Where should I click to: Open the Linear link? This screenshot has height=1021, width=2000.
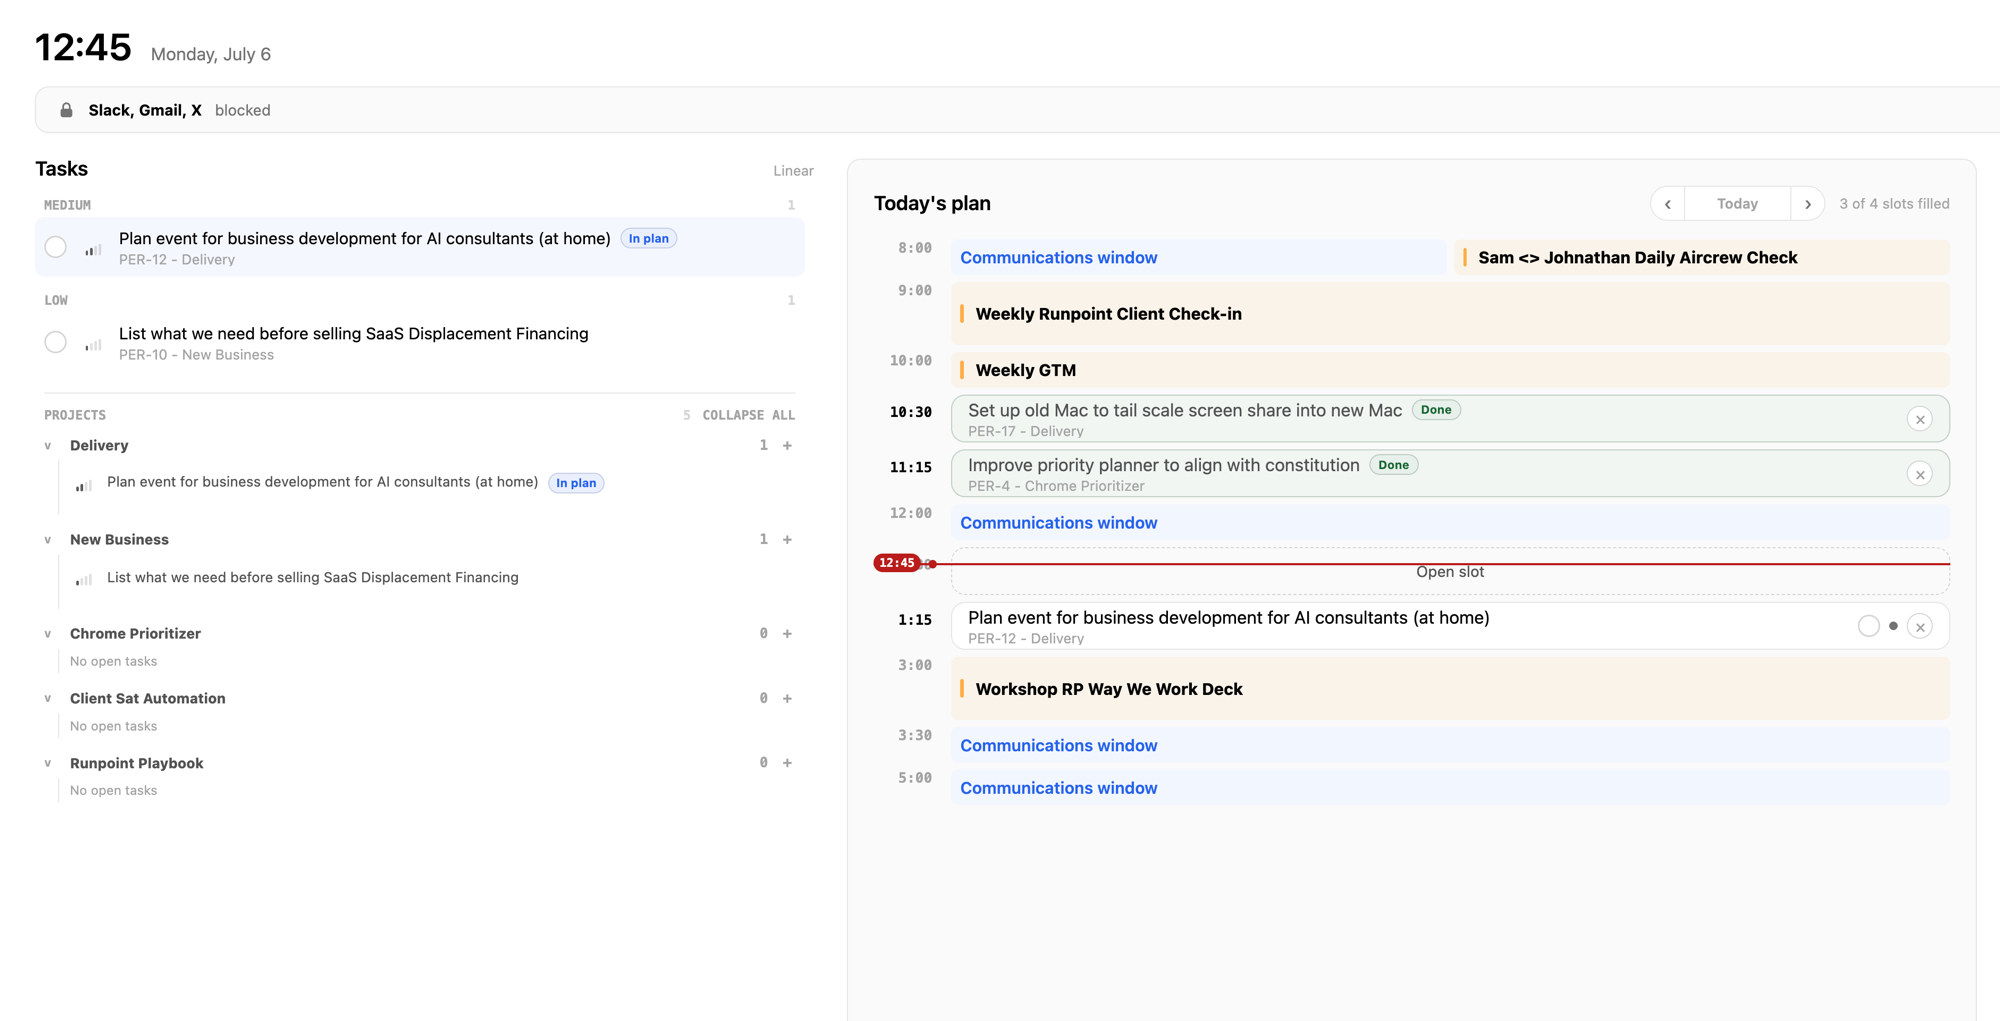793,171
